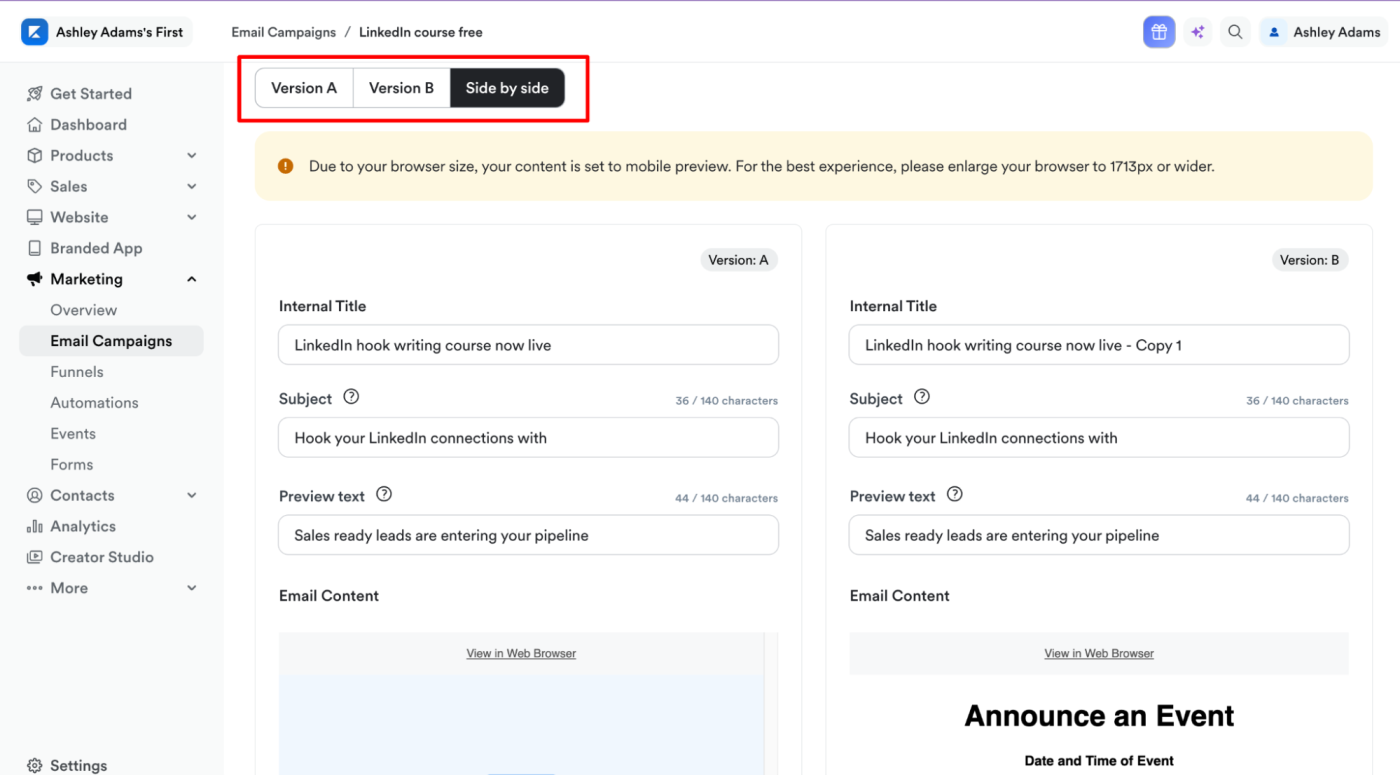Click the Contacts person icon
1400x775 pixels.
[35, 495]
